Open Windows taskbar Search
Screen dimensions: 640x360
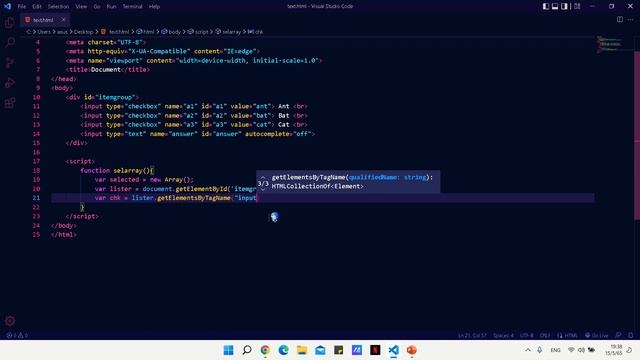click(x=247, y=350)
